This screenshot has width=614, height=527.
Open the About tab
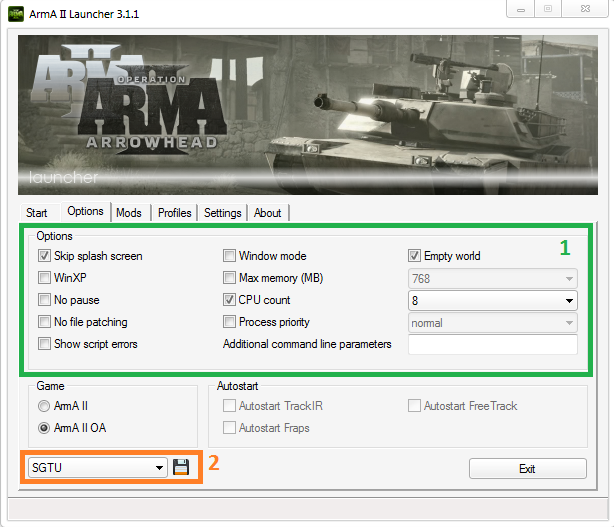[x=267, y=213]
